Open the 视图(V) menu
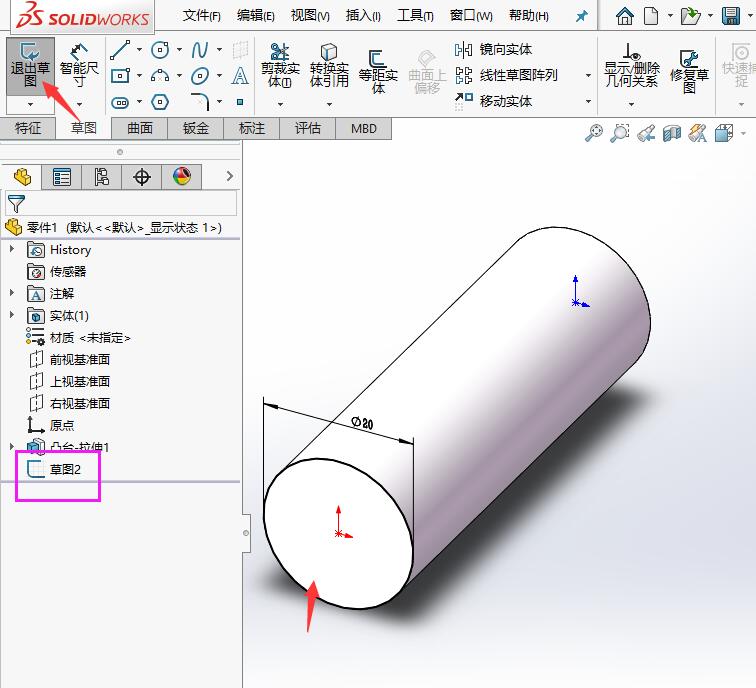Image resolution: width=756 pixels, height=688 pixels. 310,16
